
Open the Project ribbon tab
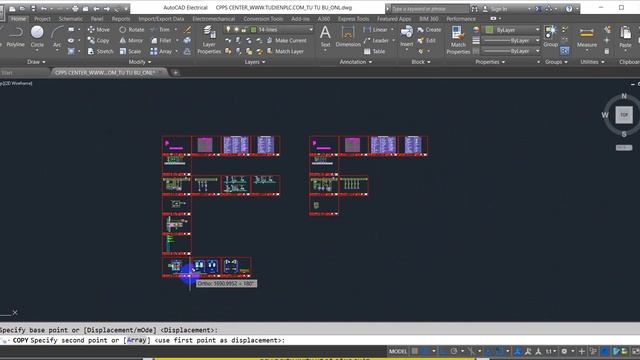pyautogui.click(x=42, y=19)
